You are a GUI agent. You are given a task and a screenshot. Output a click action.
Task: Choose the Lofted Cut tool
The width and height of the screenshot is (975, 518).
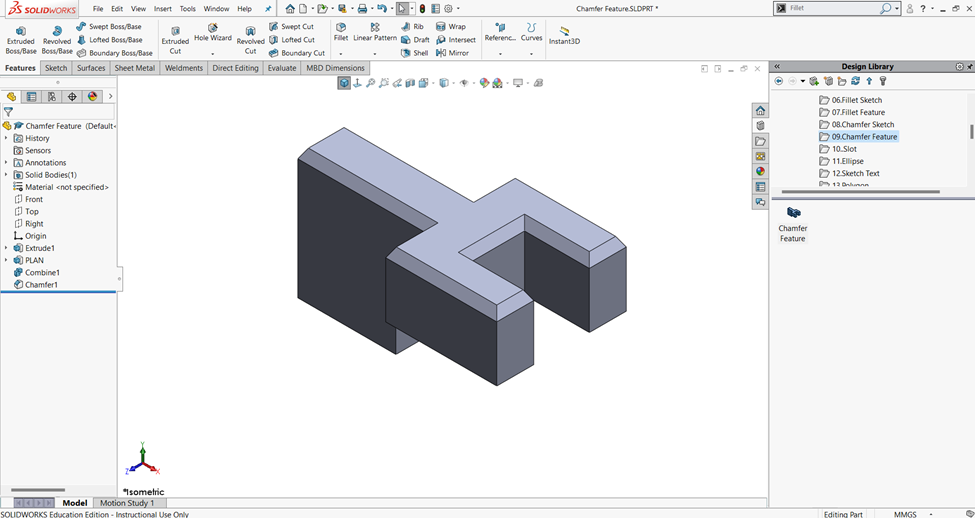point(292,40)
